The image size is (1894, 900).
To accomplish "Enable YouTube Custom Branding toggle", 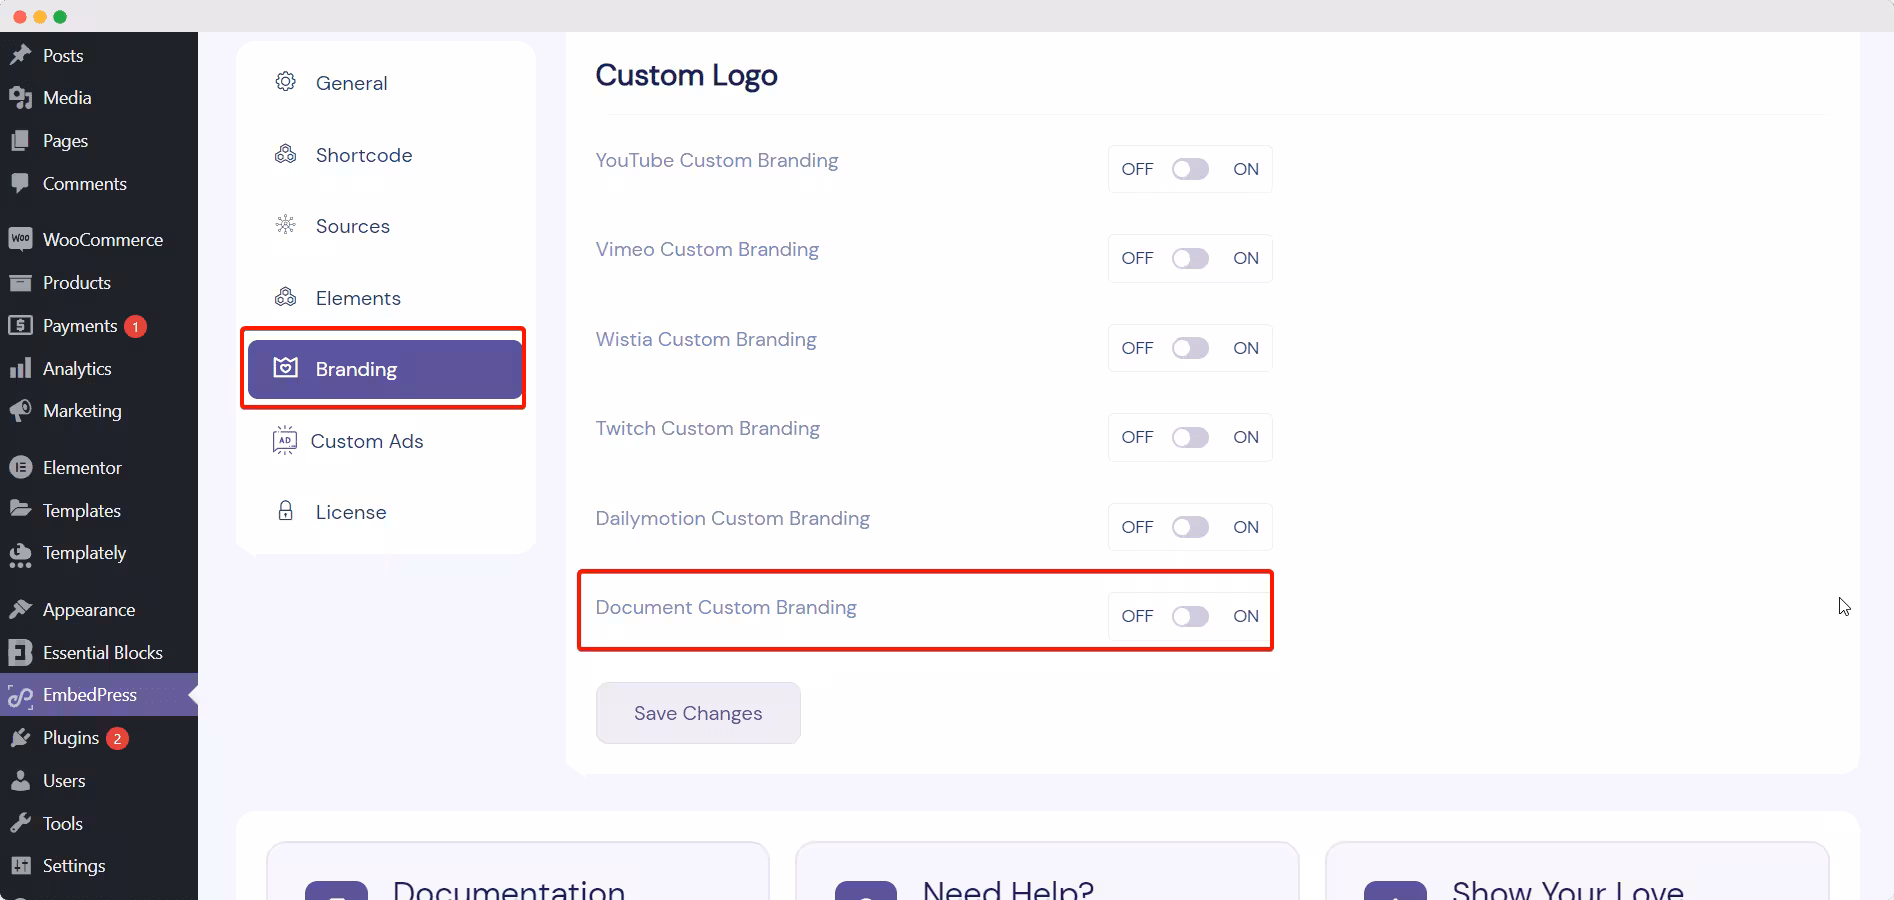I will [1190, 169].
